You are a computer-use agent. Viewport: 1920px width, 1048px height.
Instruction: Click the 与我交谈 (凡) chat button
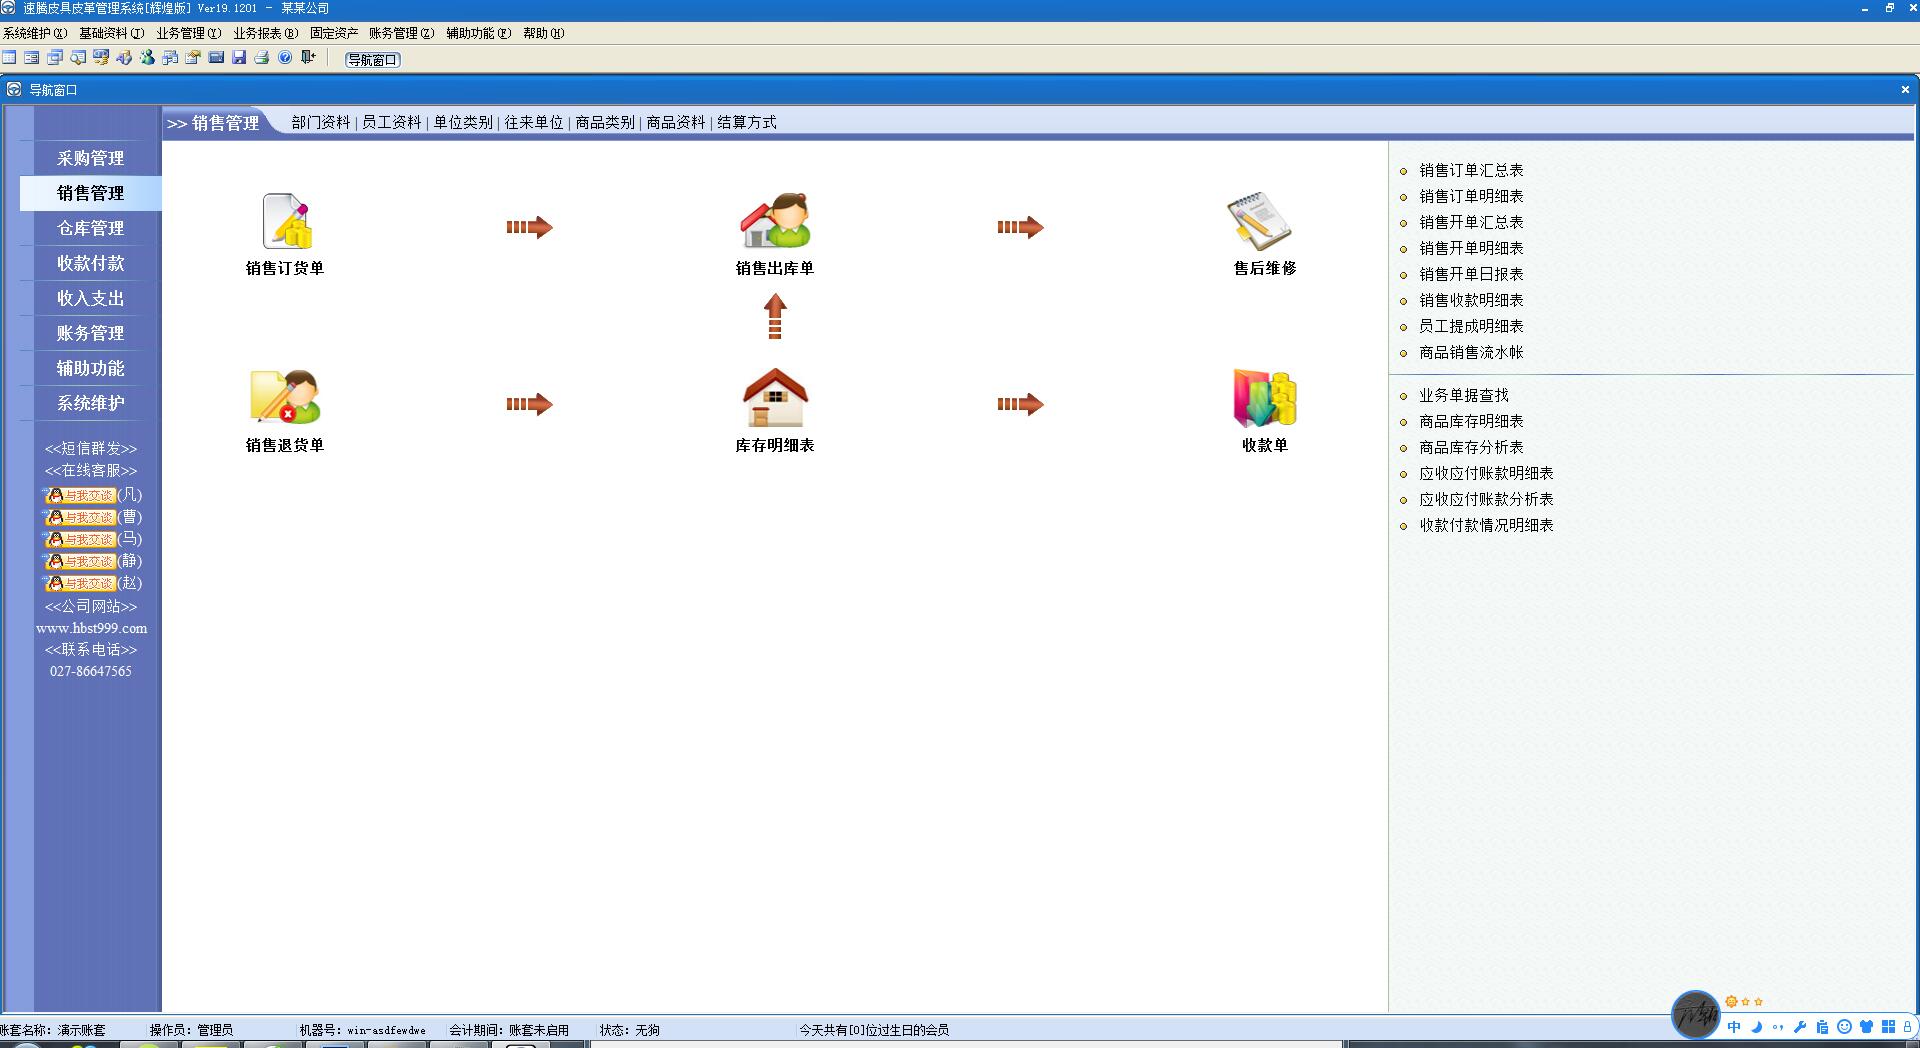coord(82,495)
